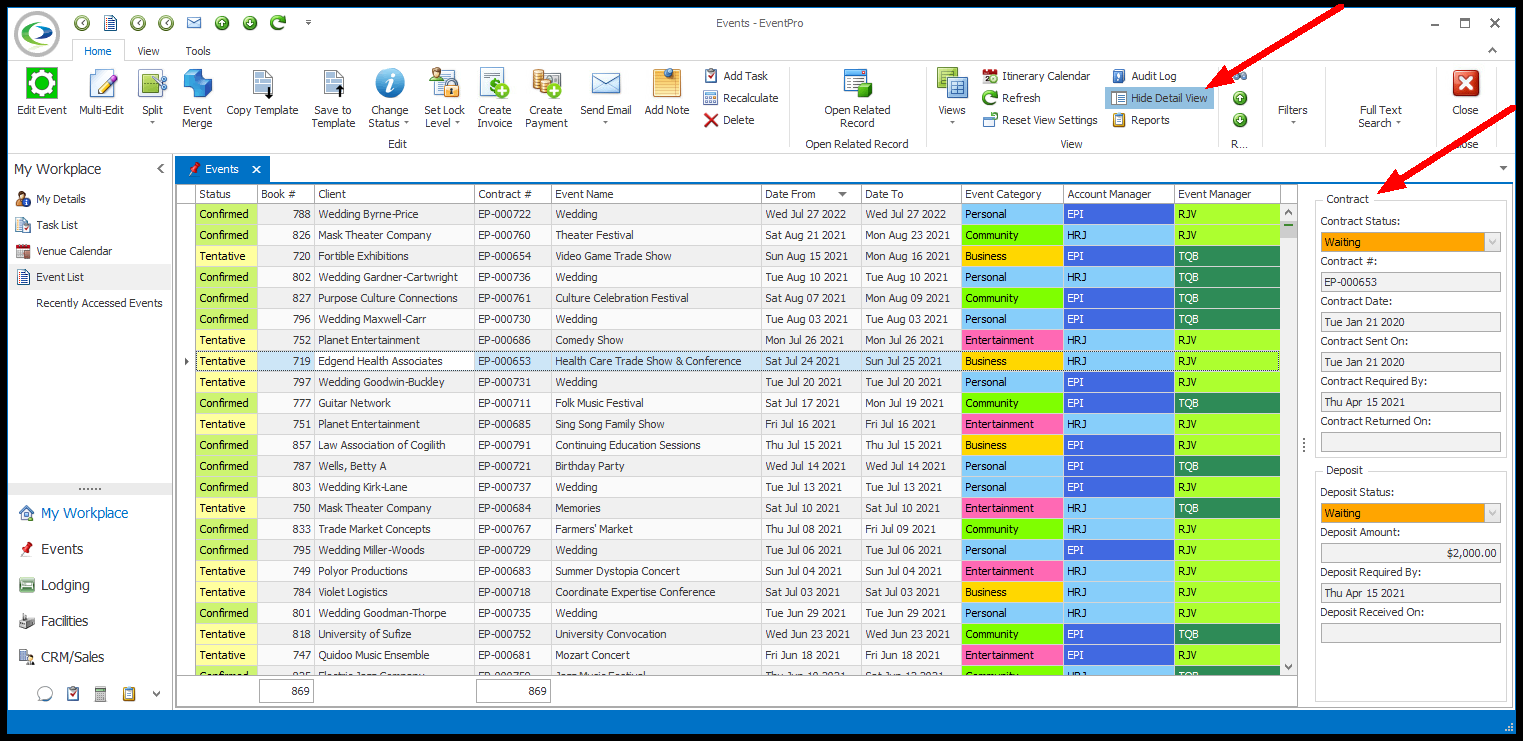Image resolution: width=1523 pixels, height=741 pixels.
Task: Click Recalculate in the Edit group
Action: point(741,98)
